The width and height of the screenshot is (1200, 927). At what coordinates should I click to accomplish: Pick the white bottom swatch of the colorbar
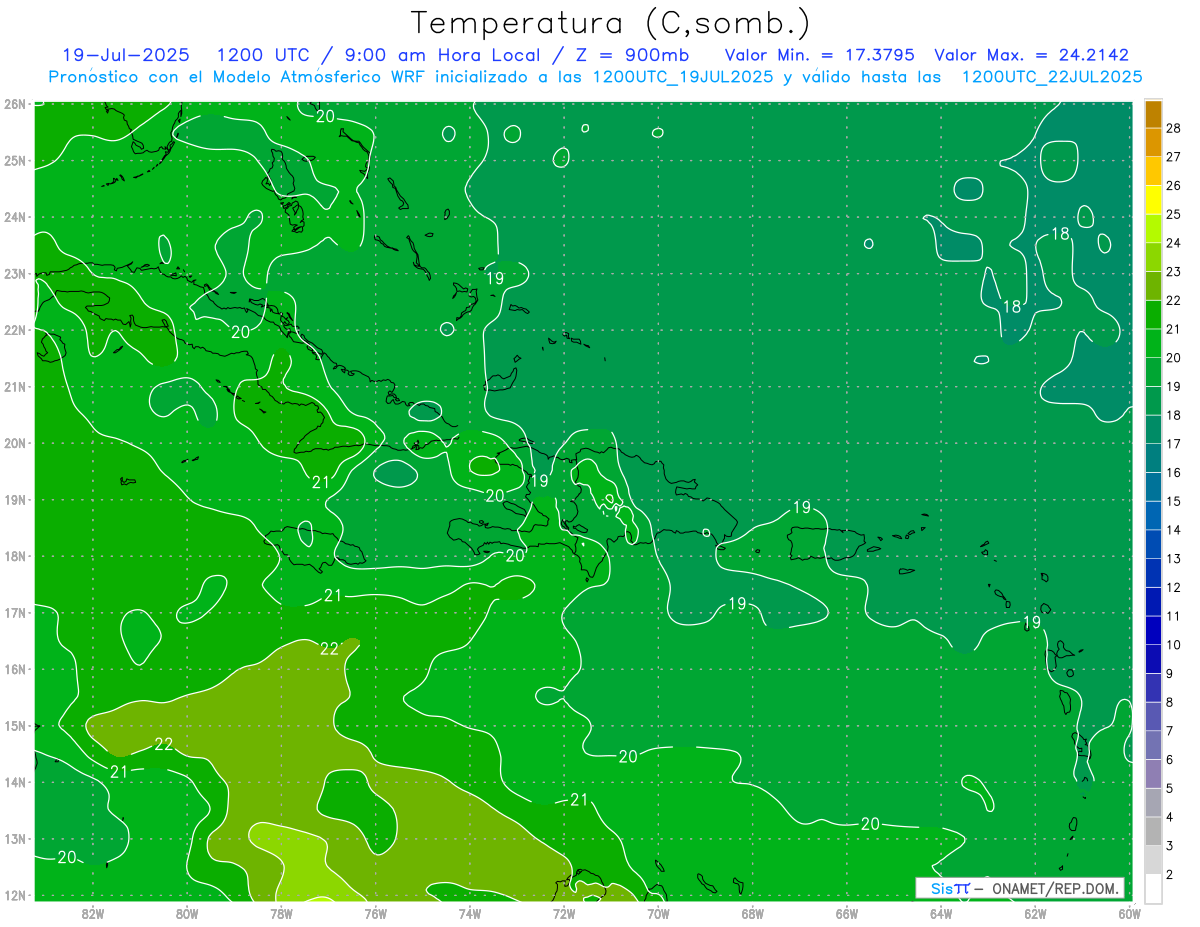(1153, 888)
